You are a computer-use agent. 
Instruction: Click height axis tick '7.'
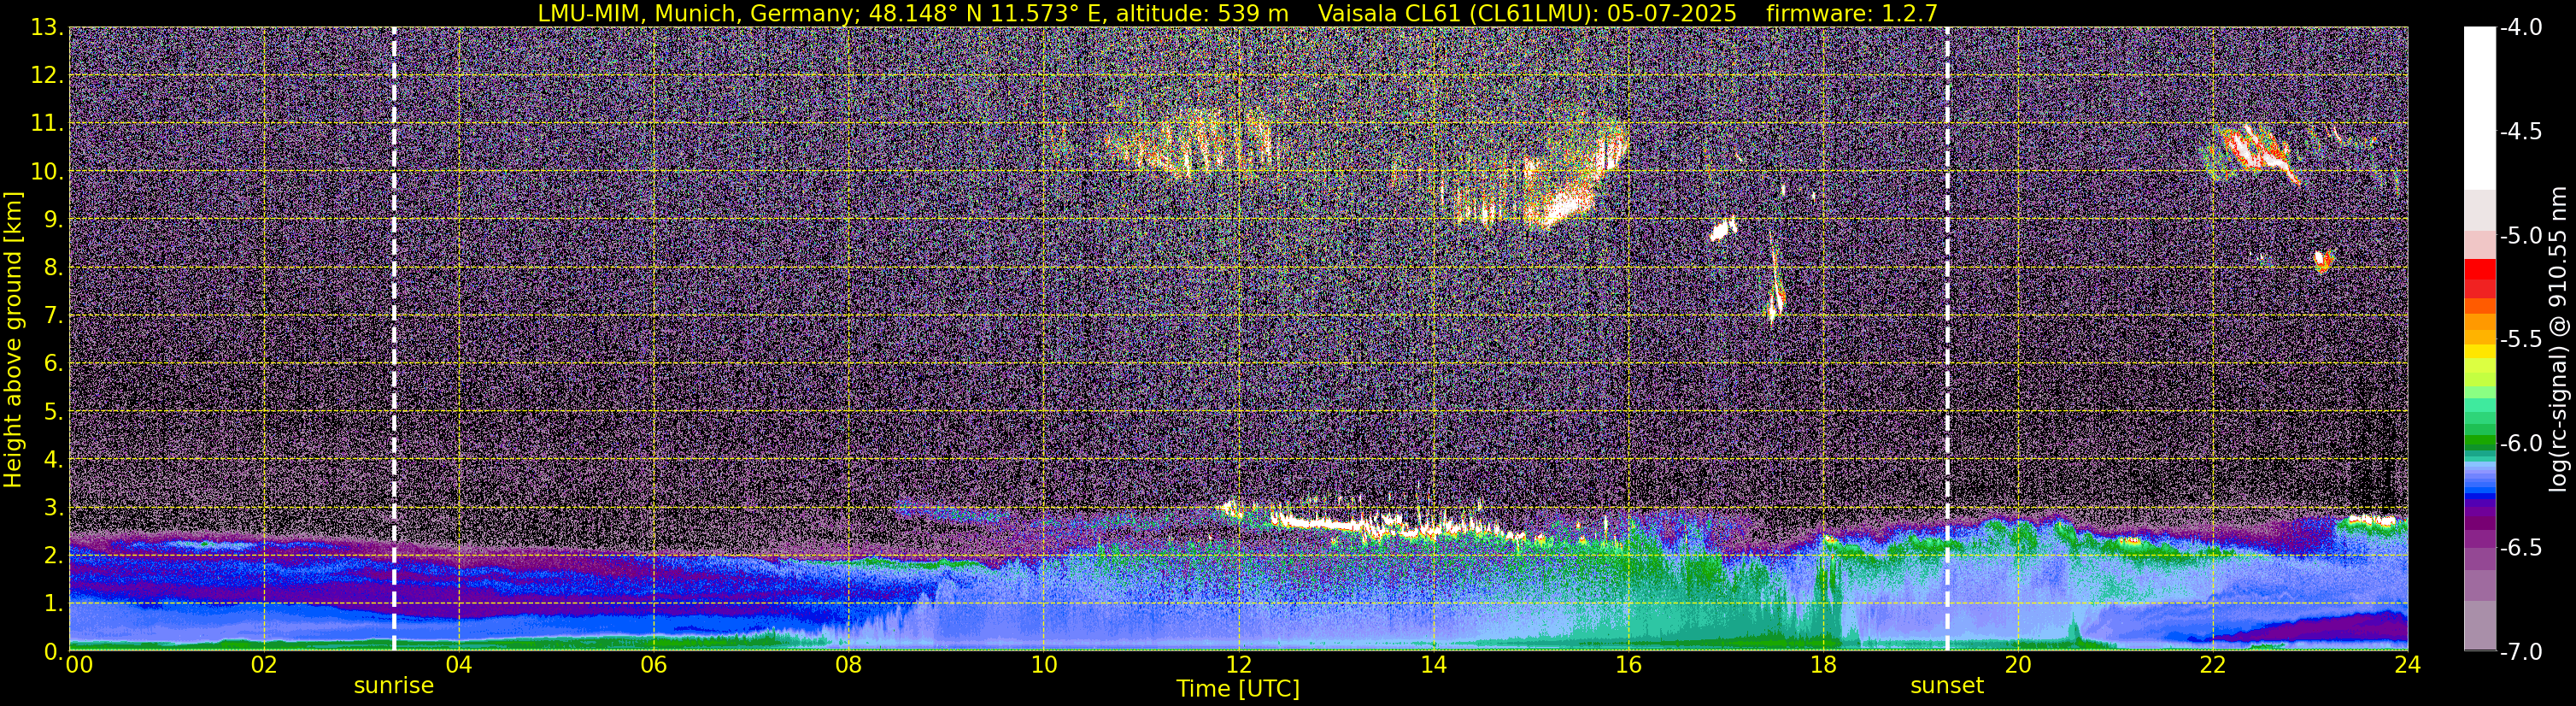pyautogui.click(x=53, y=315)
